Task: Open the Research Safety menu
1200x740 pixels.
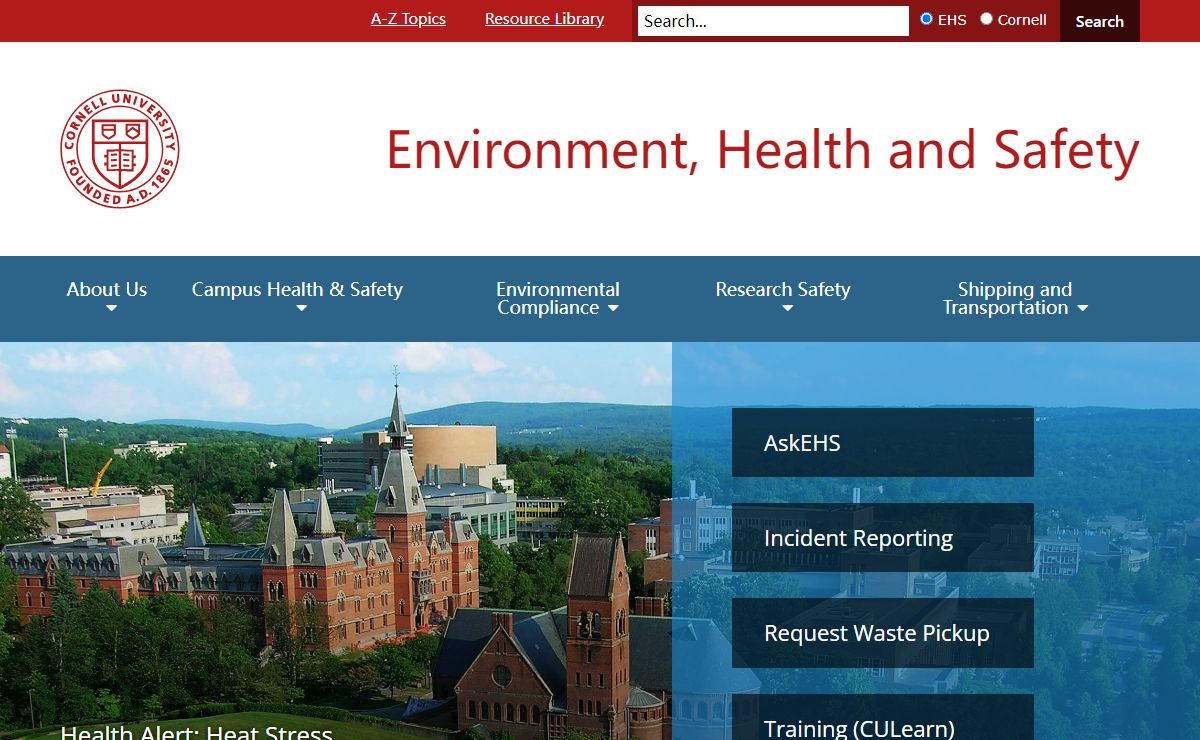Action: click(x=783, y=290)
